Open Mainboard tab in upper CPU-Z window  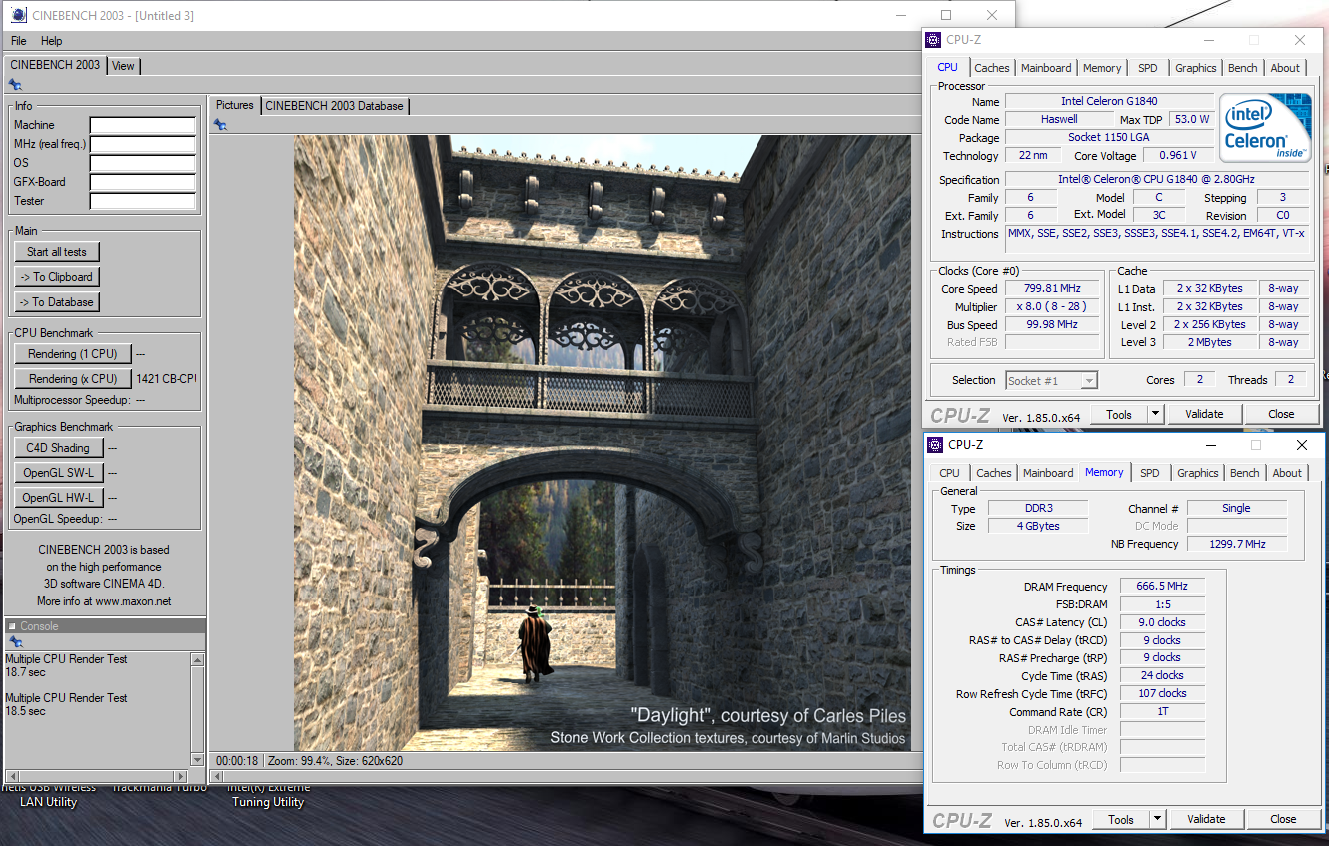tap(1046, 68)
